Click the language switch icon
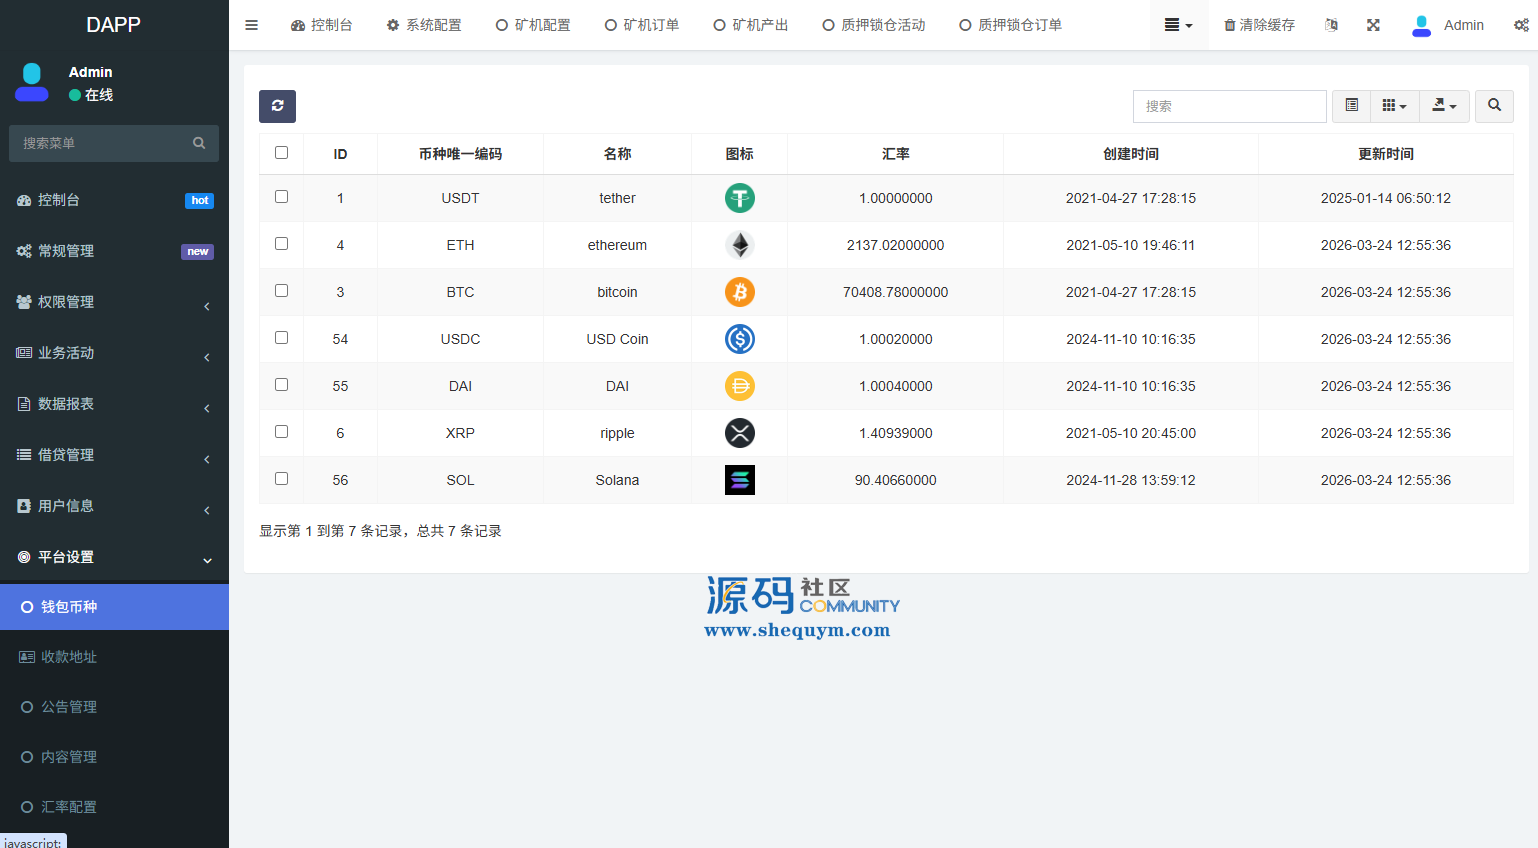The height and width of the screenshot is (848, 1538). pyautogui.click(x=1331, y=25)
